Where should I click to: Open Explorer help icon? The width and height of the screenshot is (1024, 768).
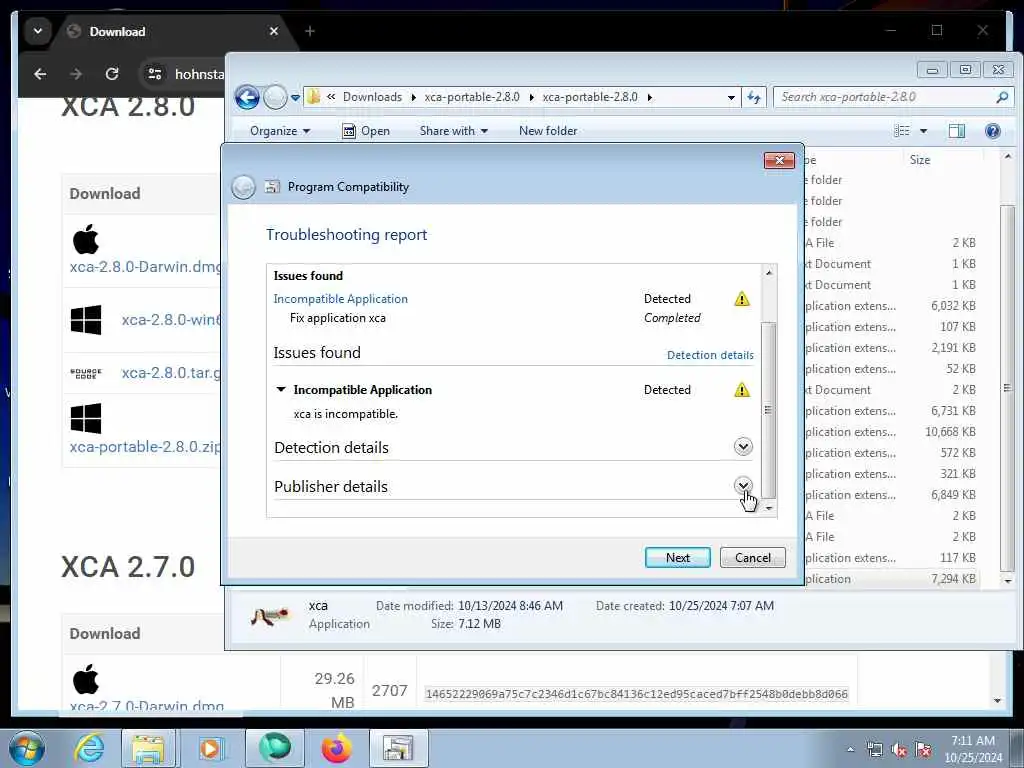coord(993,131)
